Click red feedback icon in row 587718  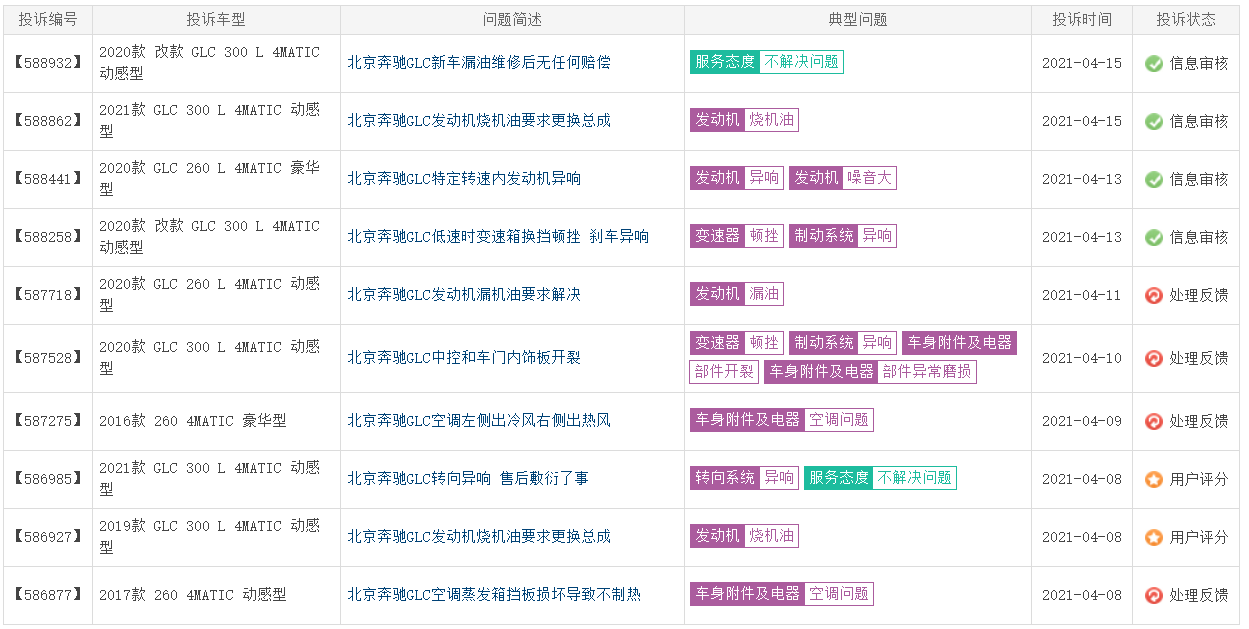(x=1154, y=295)
